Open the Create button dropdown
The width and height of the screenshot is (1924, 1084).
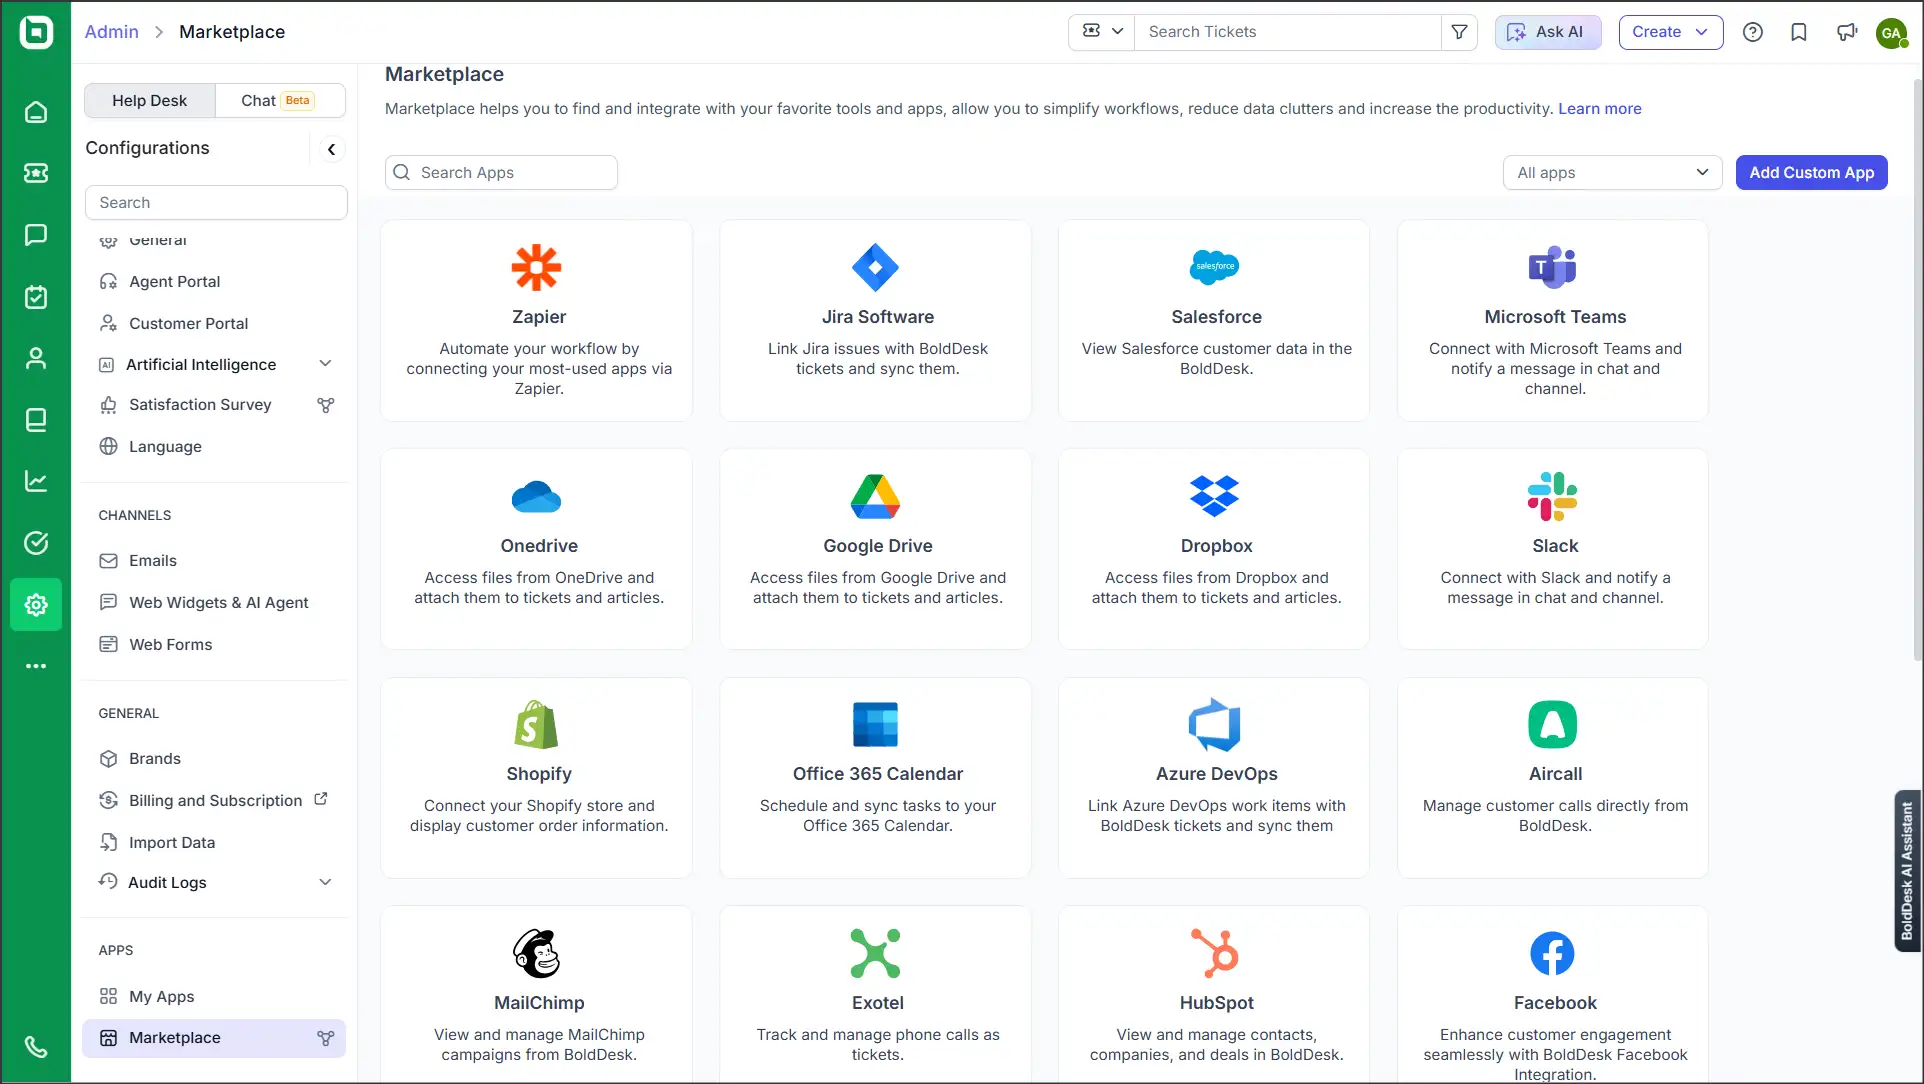pyautogui.click(x=1670, y=32)
